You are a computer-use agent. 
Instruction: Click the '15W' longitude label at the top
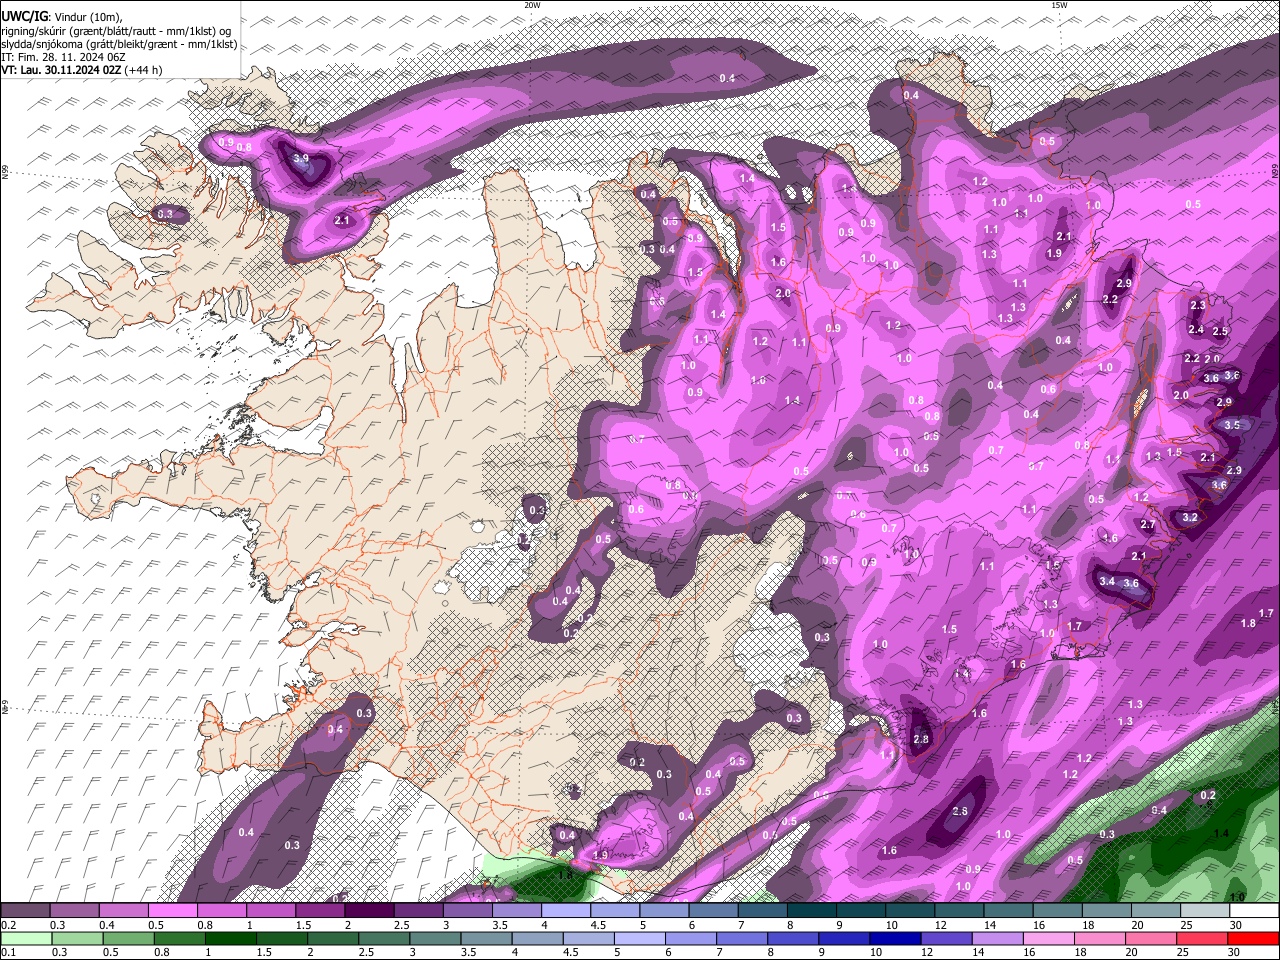[x=1059, y=5]
